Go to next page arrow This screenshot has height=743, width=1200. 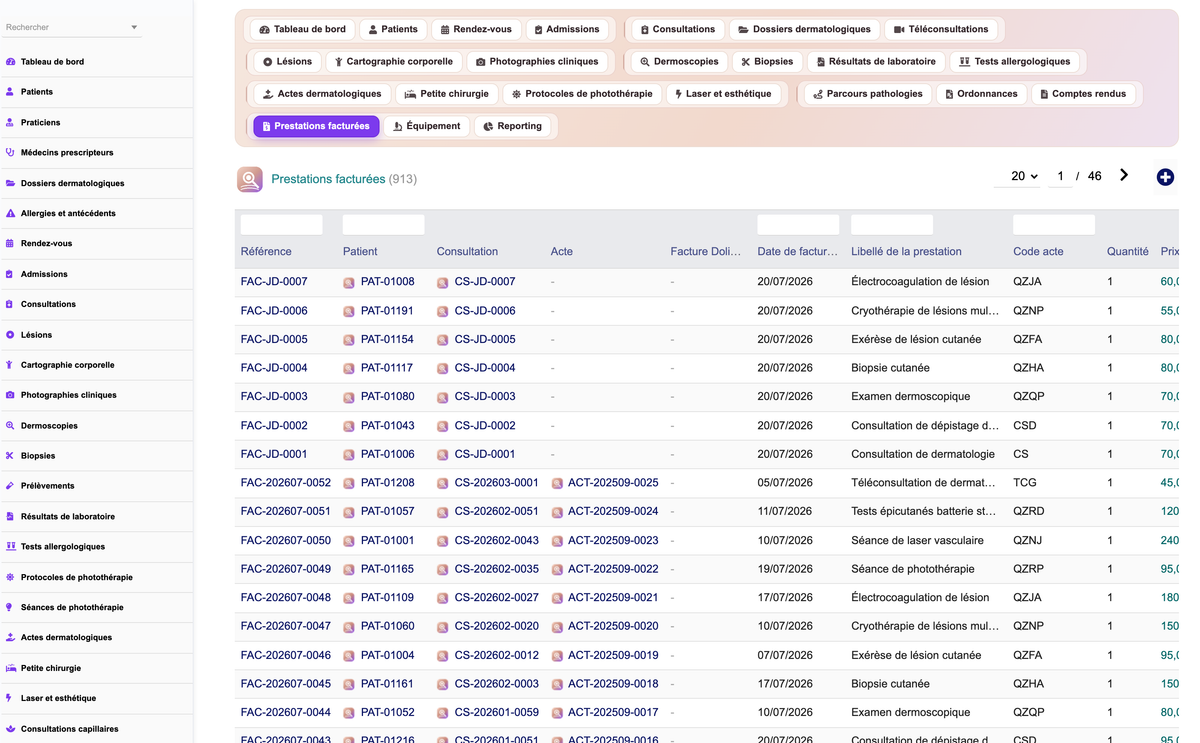[x=1124, y=175]
